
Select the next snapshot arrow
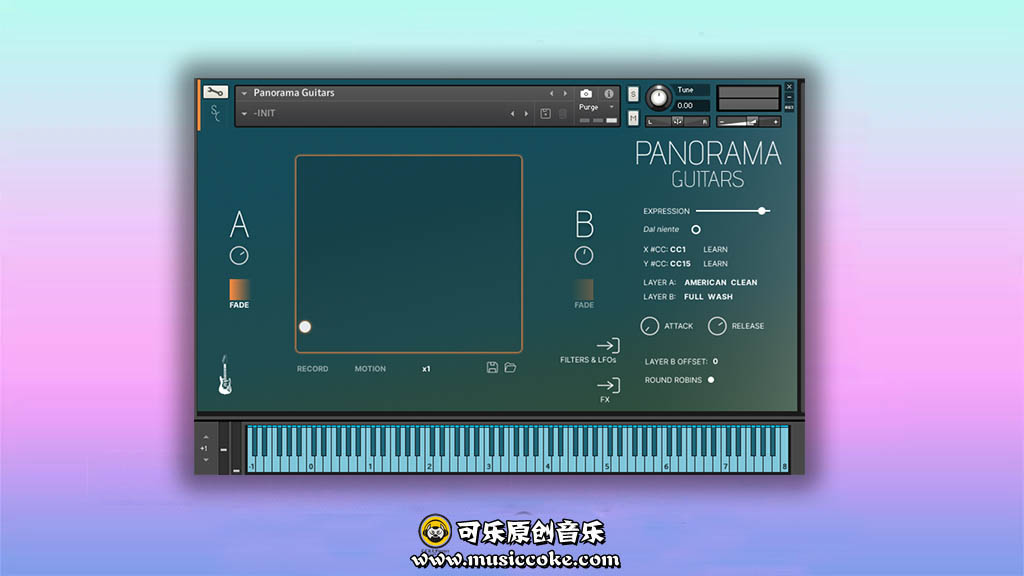526,114
